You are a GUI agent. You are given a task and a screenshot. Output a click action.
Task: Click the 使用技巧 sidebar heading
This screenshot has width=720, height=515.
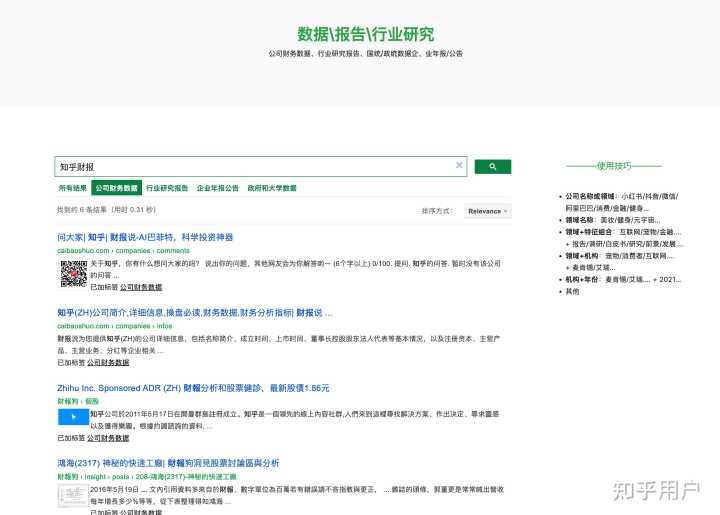pyautogui.click(x=614, y=166)
